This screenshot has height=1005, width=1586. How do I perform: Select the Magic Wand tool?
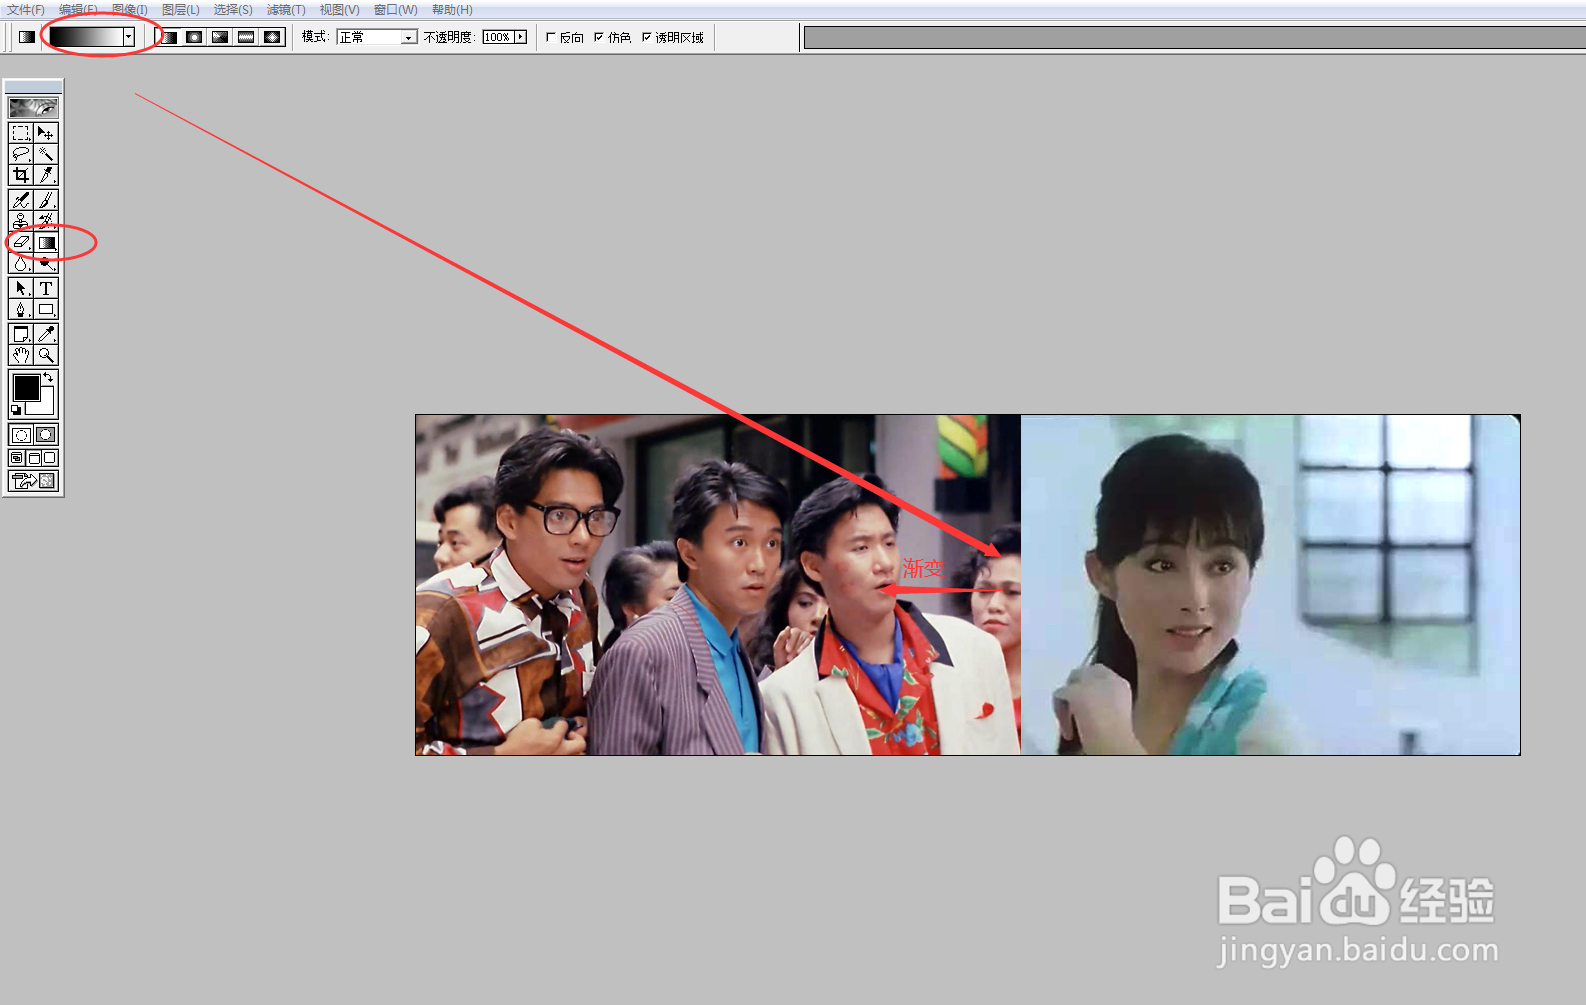click(46, 154)
